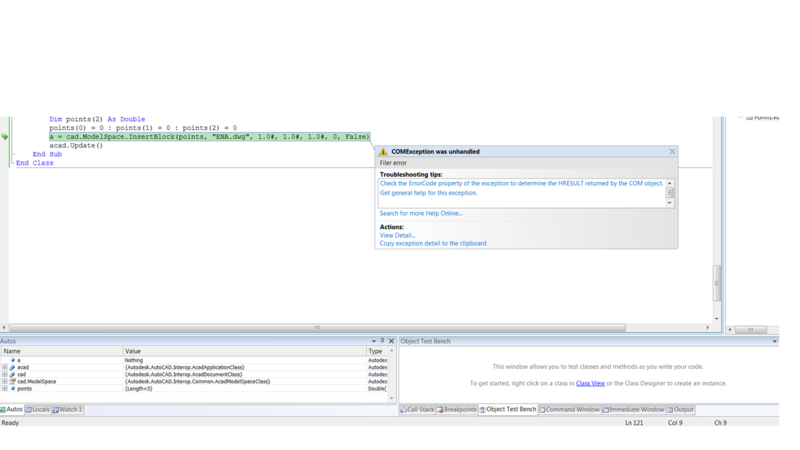Switch to the Call Stack tab

coord(417,410)
